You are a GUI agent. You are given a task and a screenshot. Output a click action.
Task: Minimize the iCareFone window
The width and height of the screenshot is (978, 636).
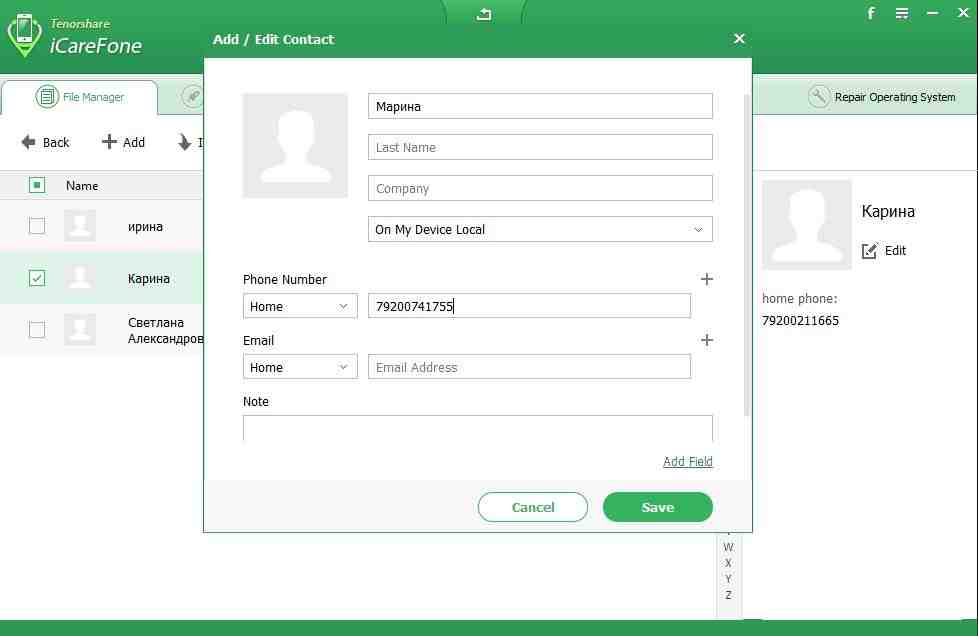932,13
